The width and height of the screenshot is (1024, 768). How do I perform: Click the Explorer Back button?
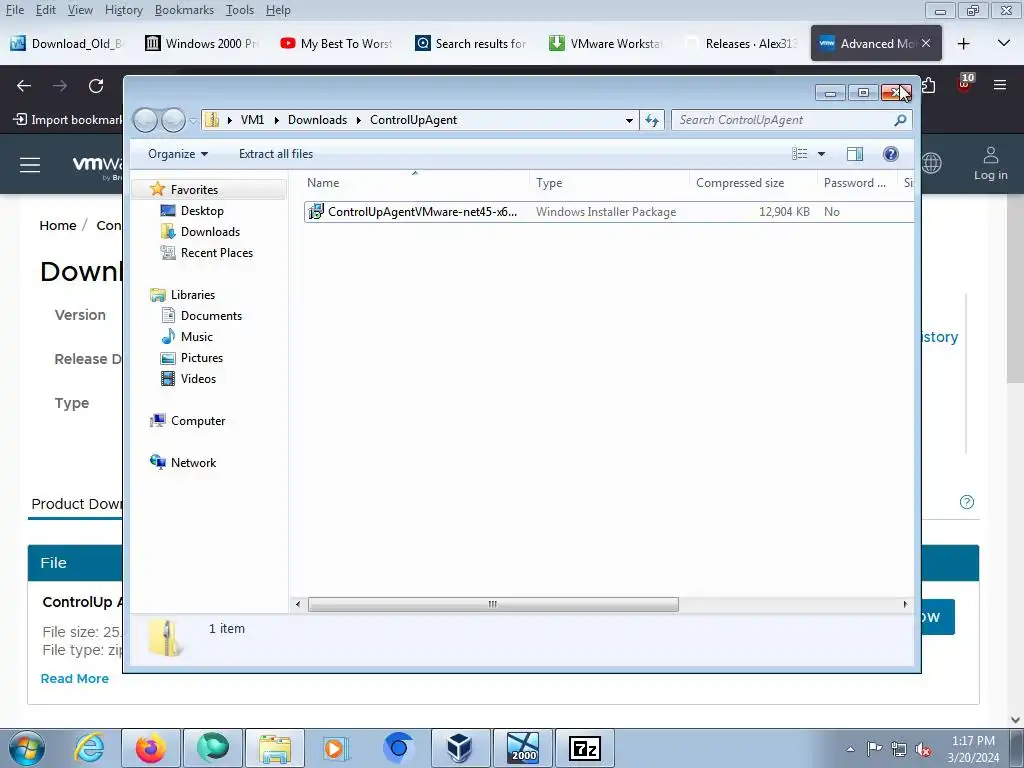145,120
